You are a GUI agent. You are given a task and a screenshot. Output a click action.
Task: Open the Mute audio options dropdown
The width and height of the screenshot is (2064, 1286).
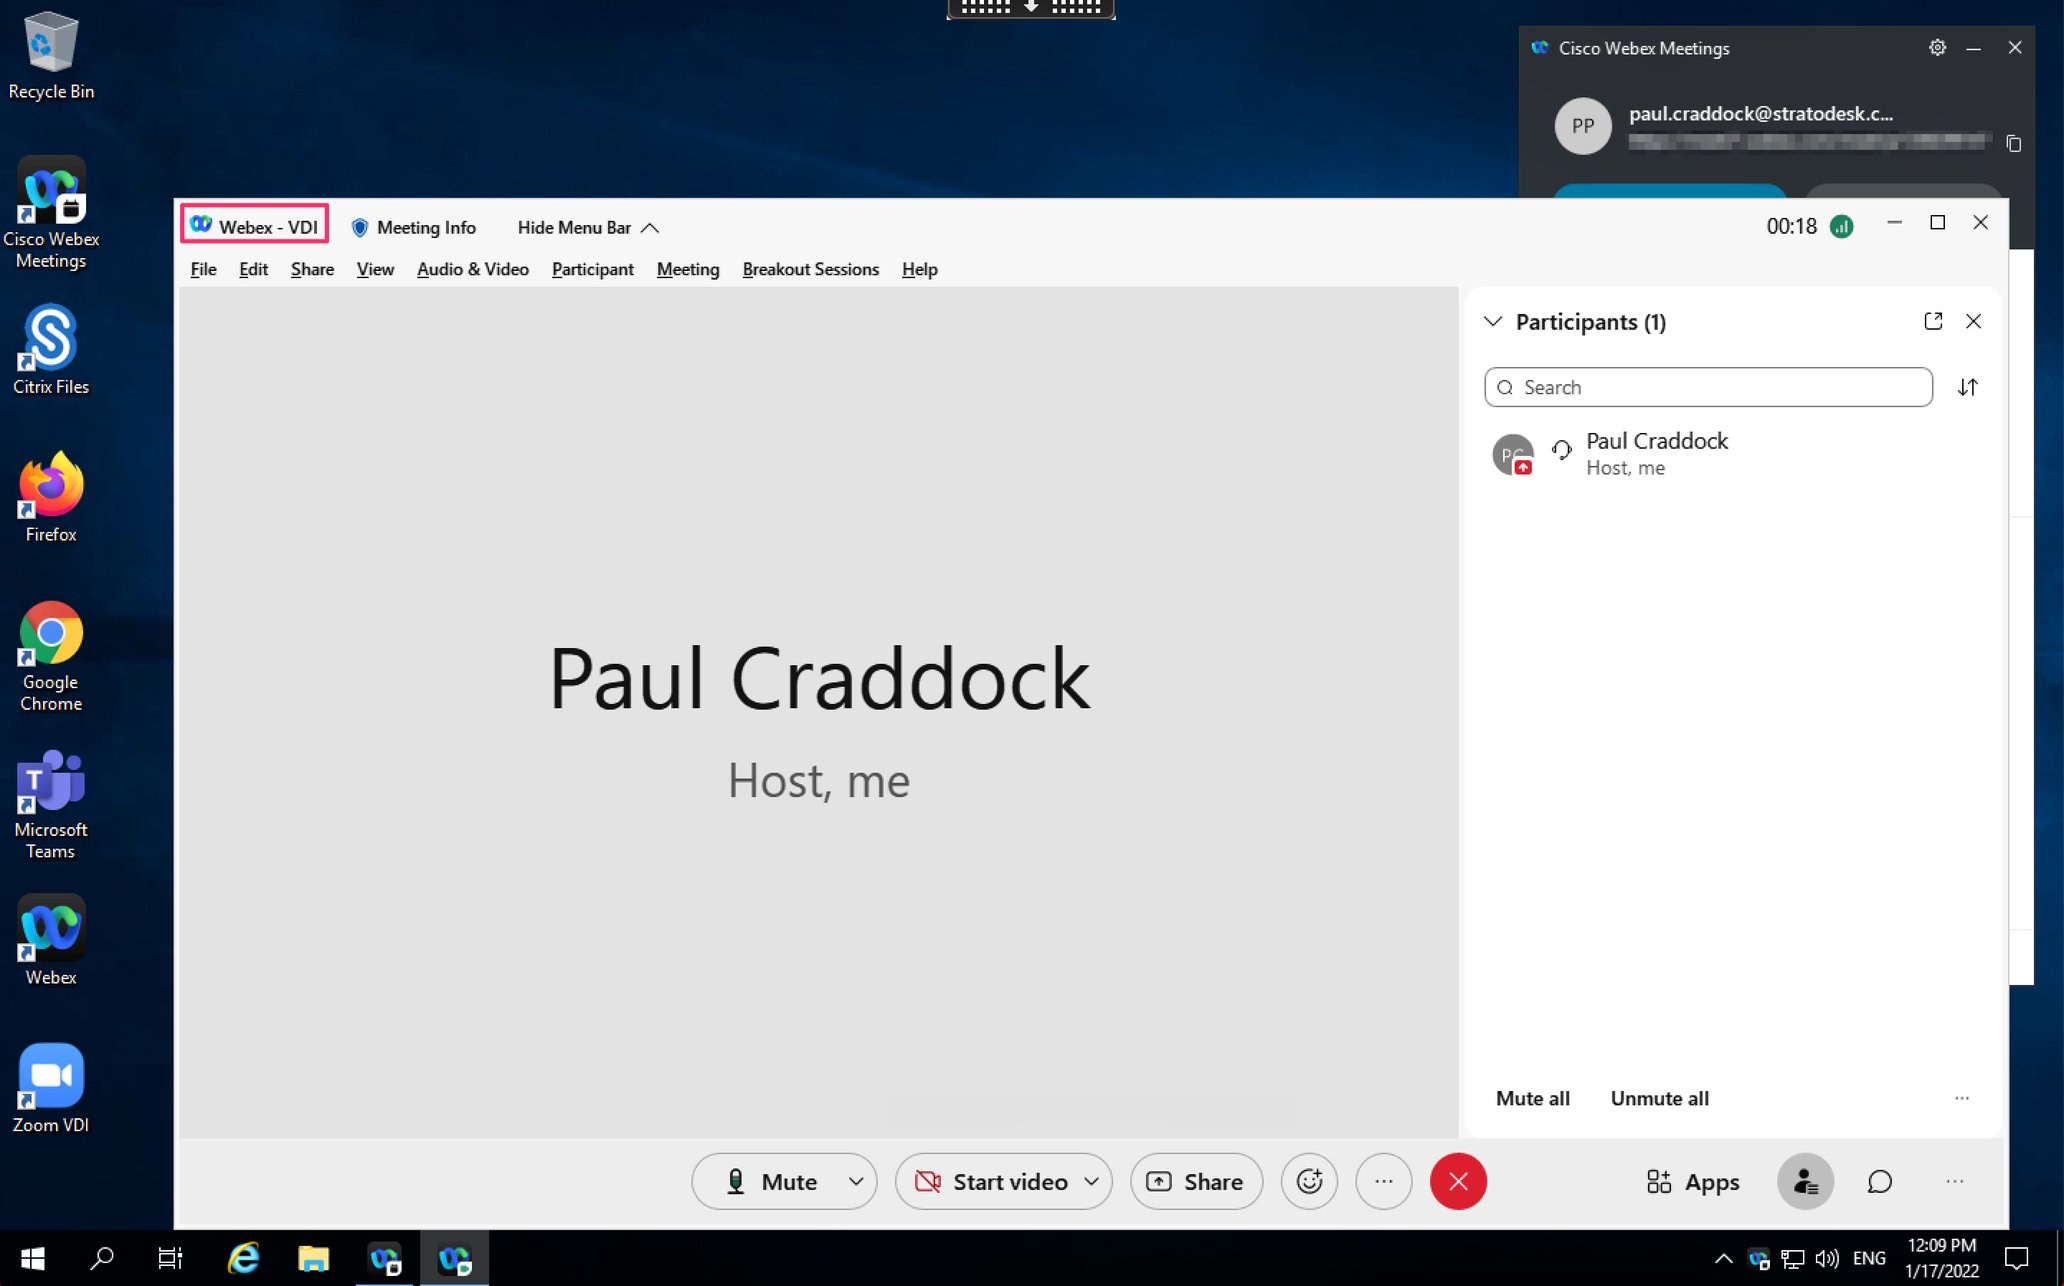855,1181
